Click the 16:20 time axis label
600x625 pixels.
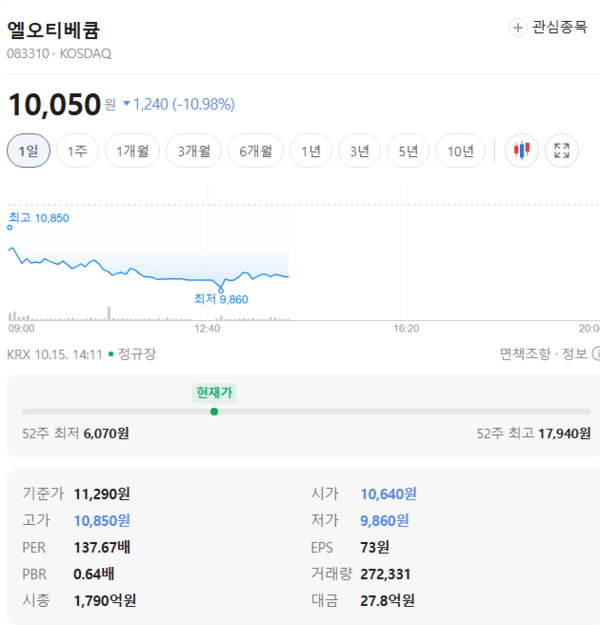[406, 328]
